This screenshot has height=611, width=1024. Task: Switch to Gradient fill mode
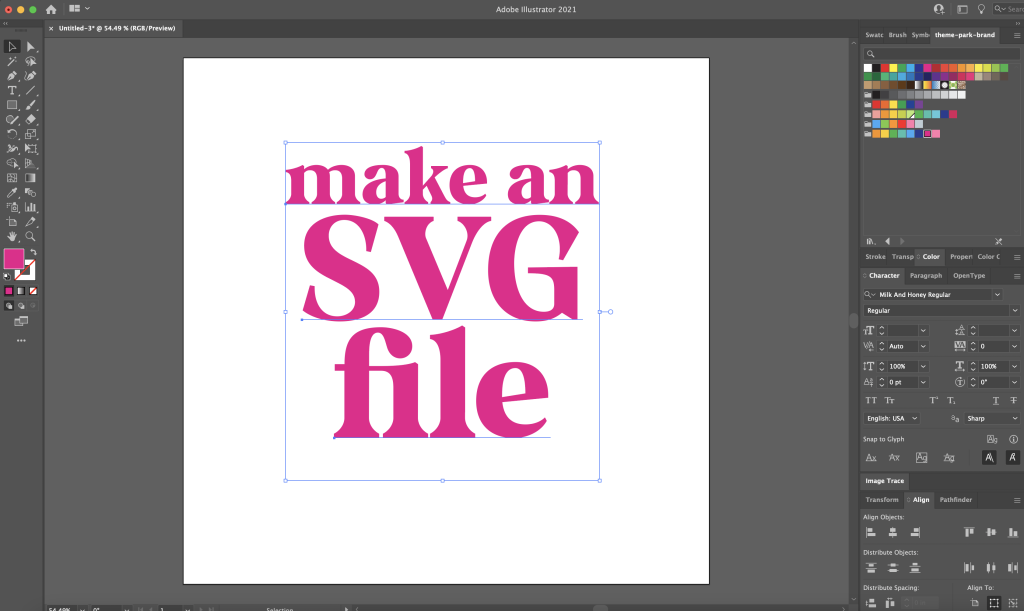point(21,291)
